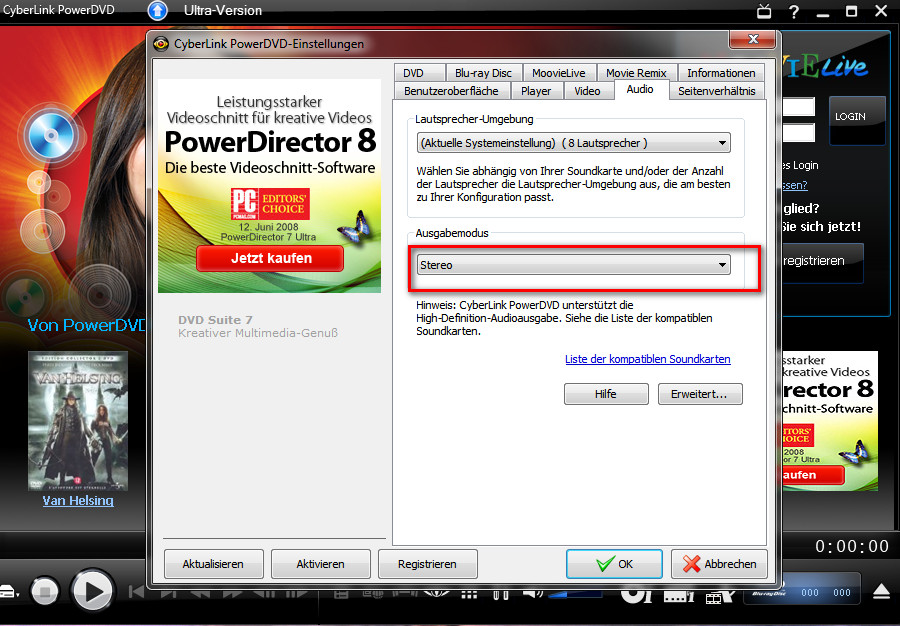Click the PC Editors' Choice badge in ad

270,204
